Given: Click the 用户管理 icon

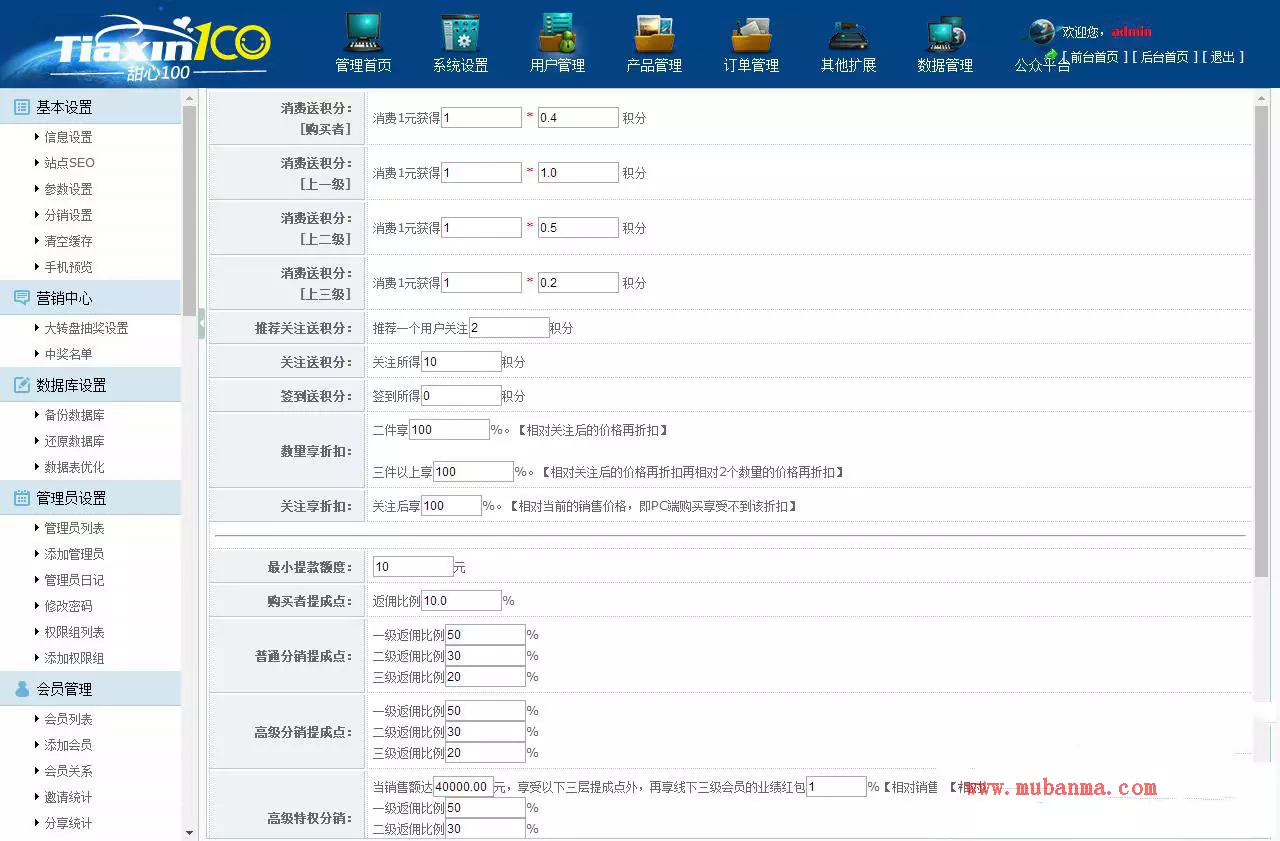Looking at the screenshot, I should click(x=557, y=34).
